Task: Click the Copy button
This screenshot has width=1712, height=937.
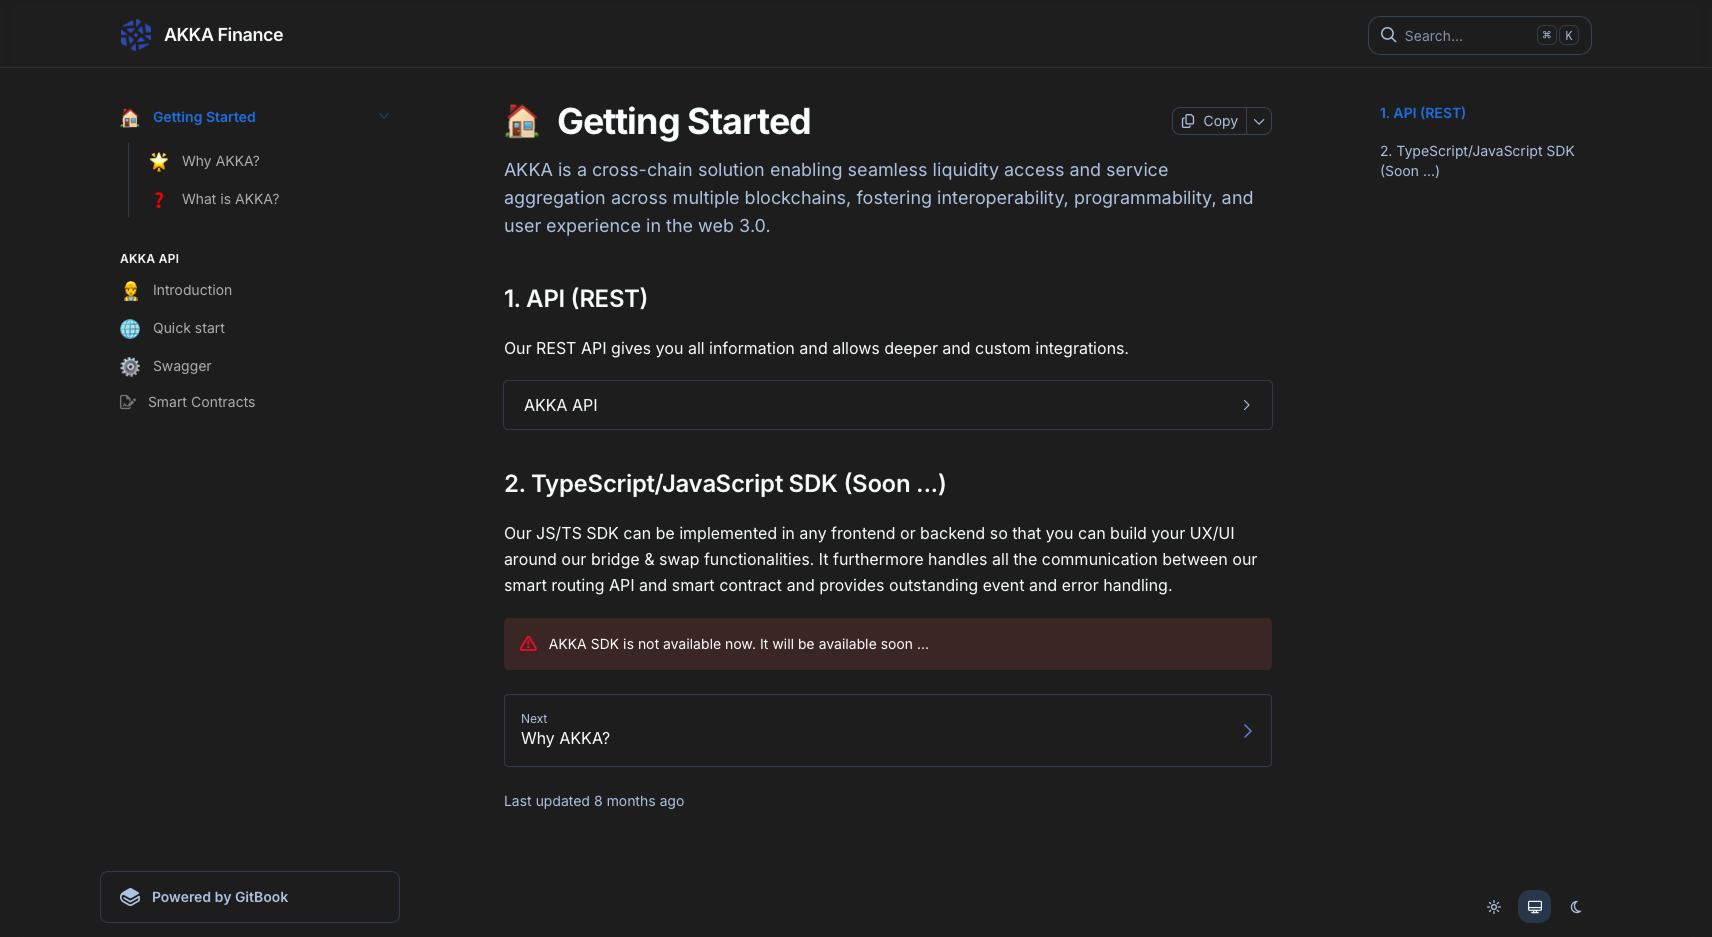Action: (1209, 120)
